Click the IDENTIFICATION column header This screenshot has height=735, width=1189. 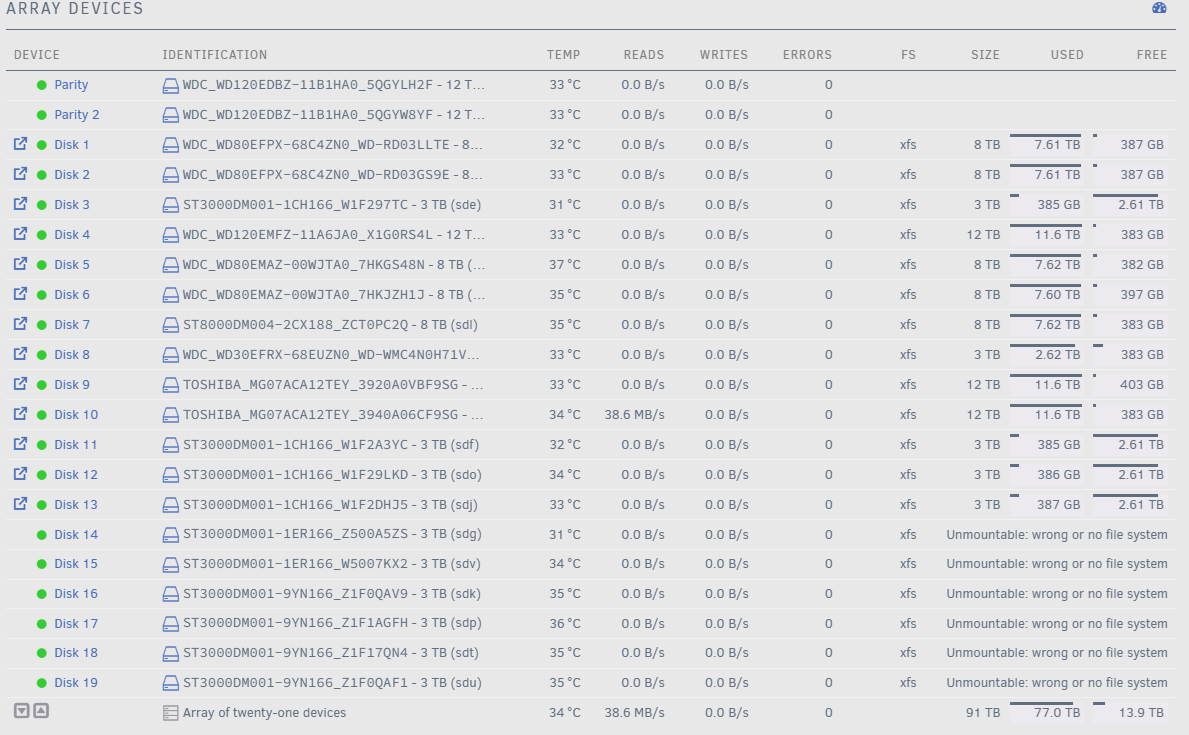[x=215, y=55]
